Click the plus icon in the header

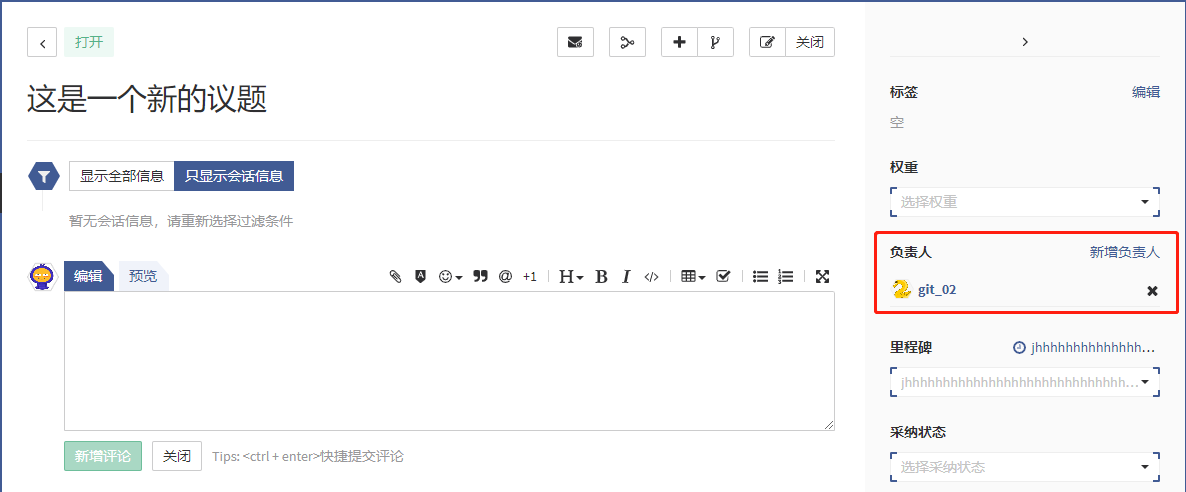click(679, 42)
